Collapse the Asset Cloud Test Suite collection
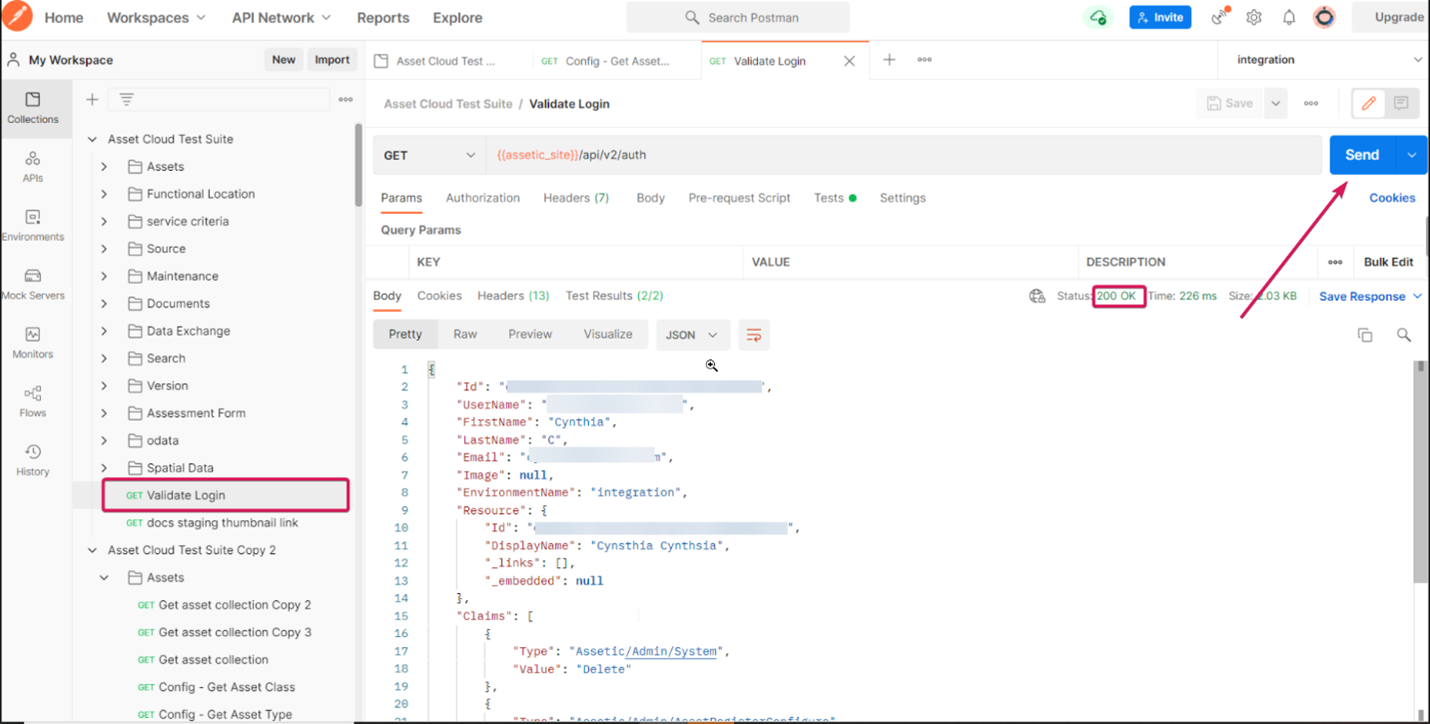Screen dimensions: 1430x724 pyautogui.click(x=93, y=139)
